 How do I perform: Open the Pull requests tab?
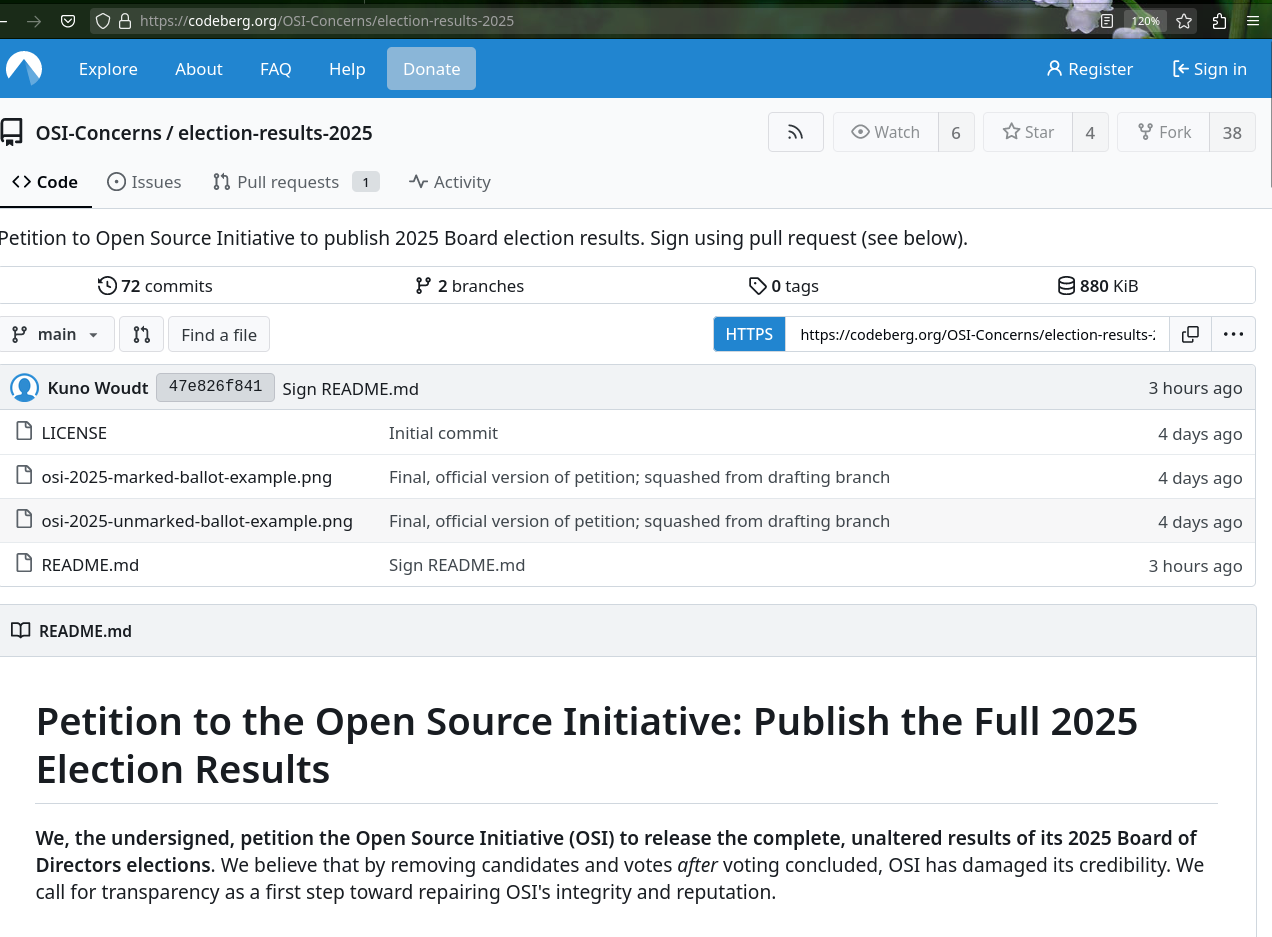[x=296, y=182]
